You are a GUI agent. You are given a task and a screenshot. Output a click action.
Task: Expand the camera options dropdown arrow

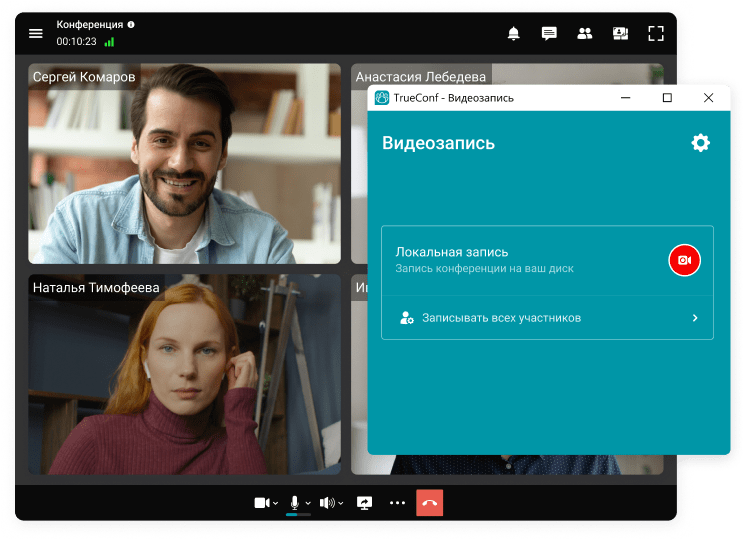point(276,503)
